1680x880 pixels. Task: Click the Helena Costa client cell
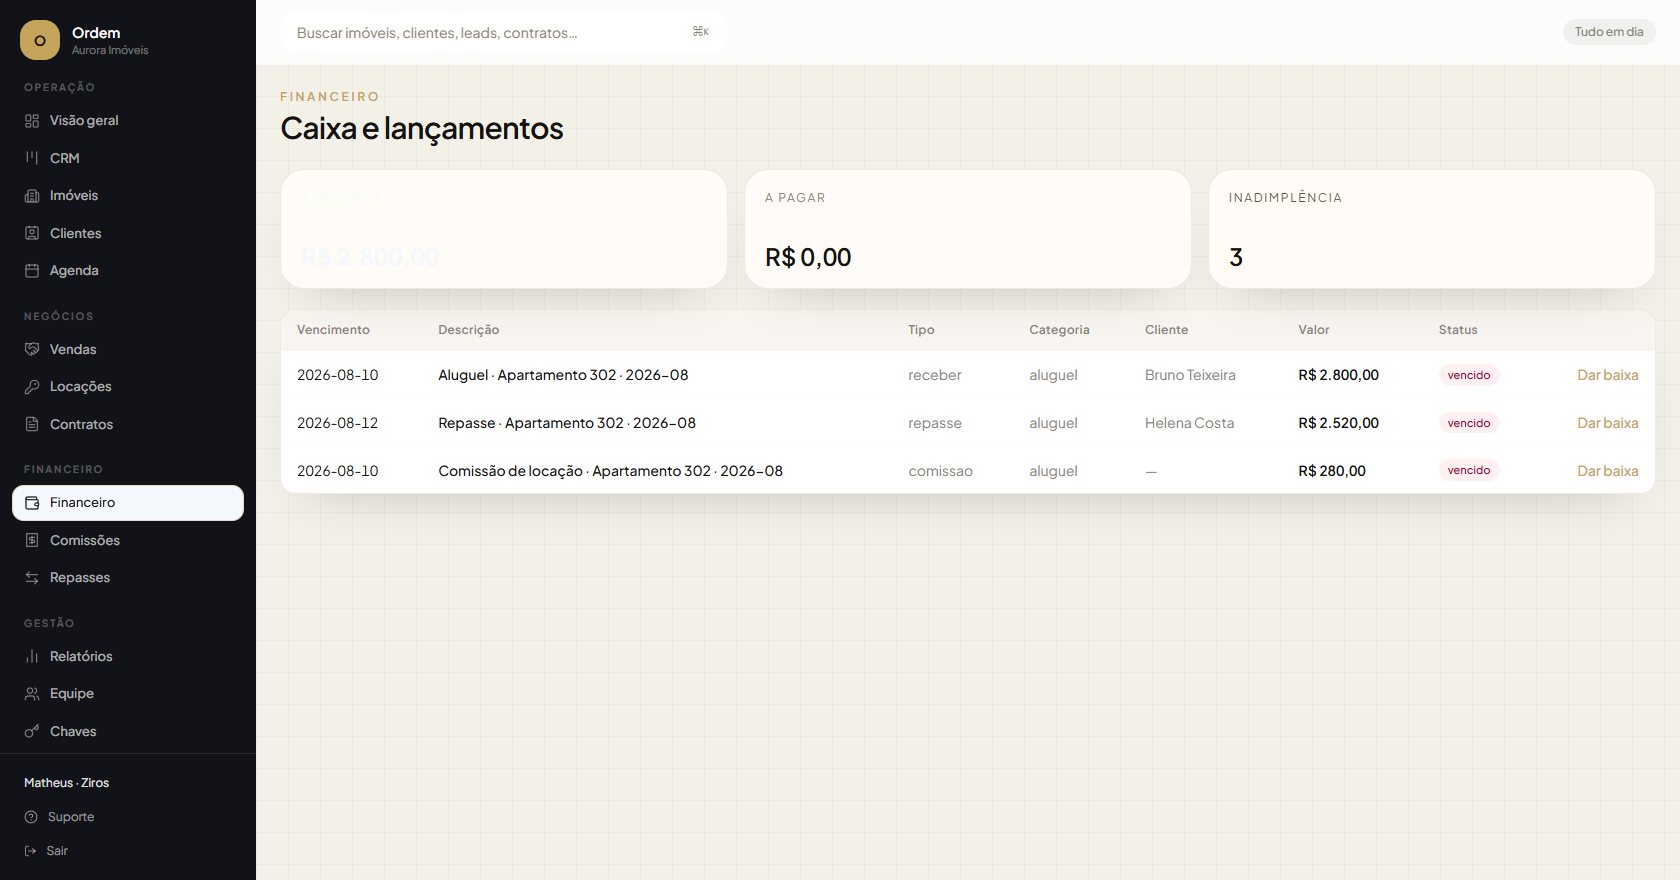[x=1189, y=423]
